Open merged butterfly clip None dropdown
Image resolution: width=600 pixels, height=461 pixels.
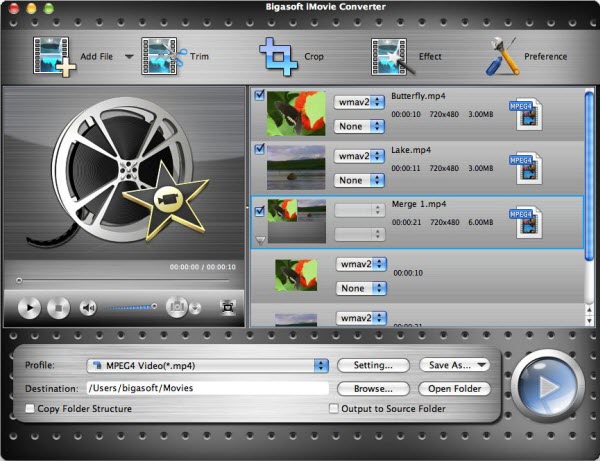[361, 288]
